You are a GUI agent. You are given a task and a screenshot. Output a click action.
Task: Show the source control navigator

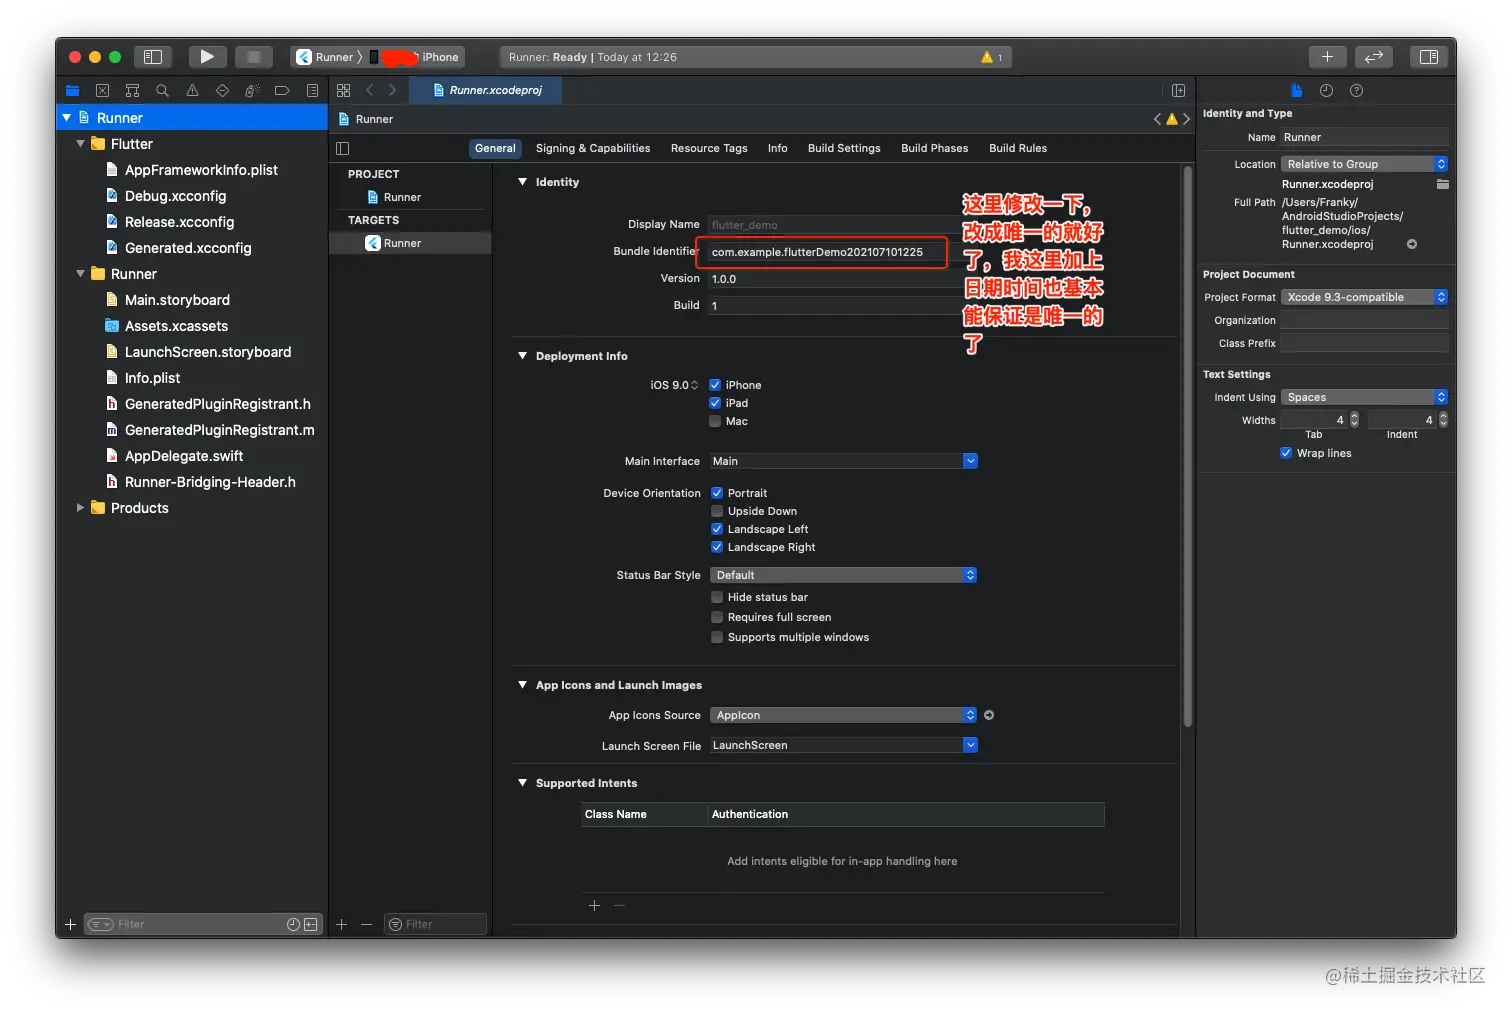click(x=102, y=90)
